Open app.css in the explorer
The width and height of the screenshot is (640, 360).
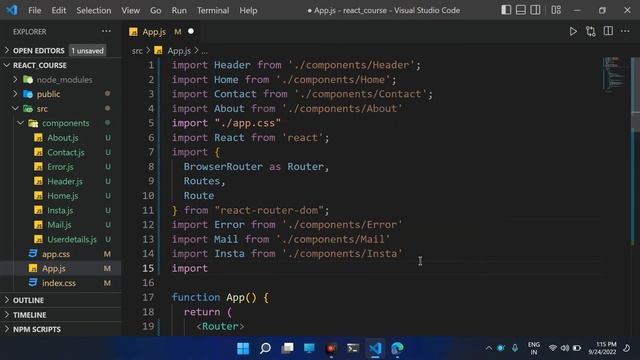(61, 254)
